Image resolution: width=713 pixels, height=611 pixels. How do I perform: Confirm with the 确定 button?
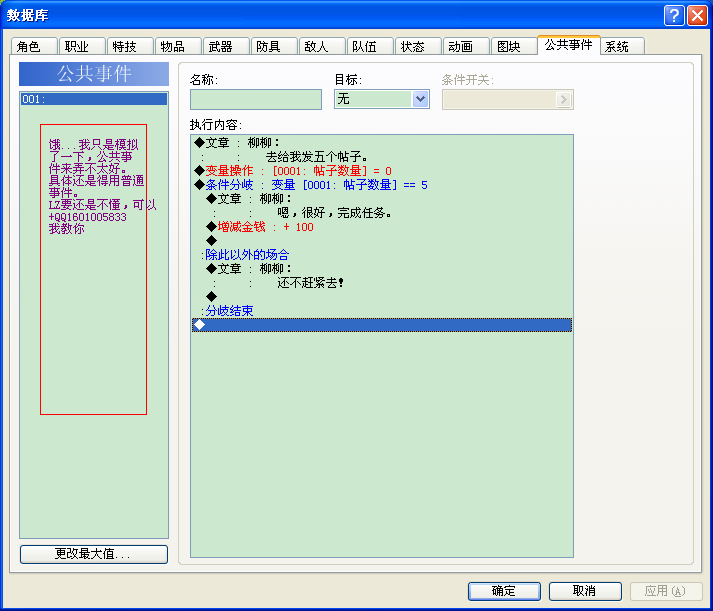(x=504, y=591)
